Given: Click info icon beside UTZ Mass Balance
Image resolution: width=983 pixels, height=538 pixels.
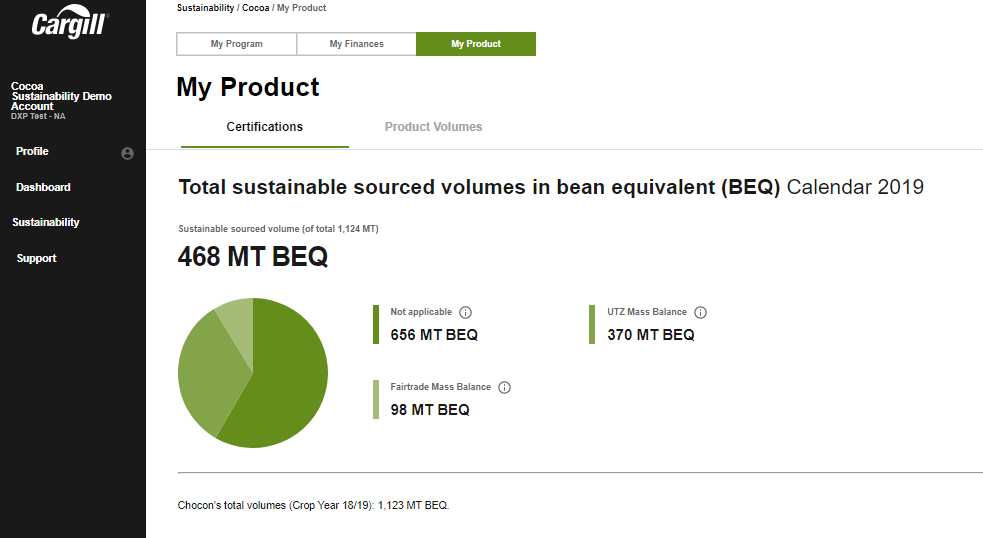Looking at the screenshot, I should click(x=700, y=312).
